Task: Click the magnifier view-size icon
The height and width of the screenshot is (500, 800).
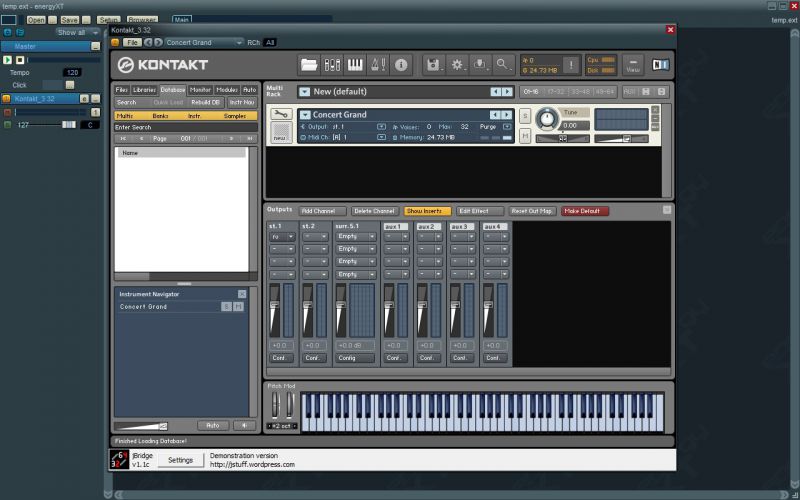Action: pyautogui.click(x=503, y=65)
